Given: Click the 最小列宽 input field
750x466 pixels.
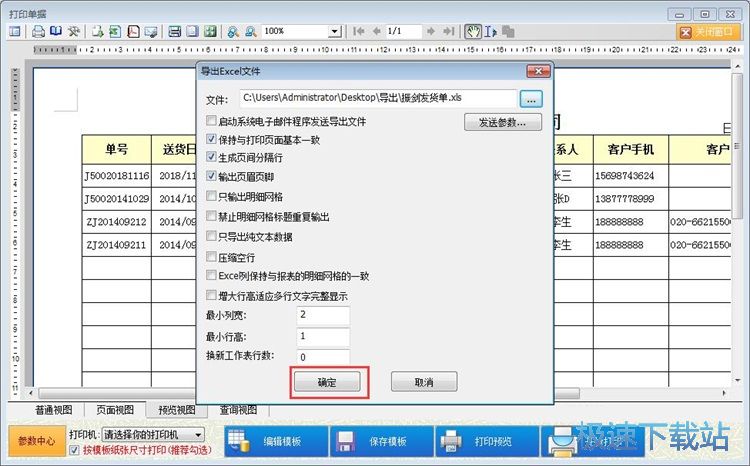Looking at the screenshot, I should (x=323, y=315).
